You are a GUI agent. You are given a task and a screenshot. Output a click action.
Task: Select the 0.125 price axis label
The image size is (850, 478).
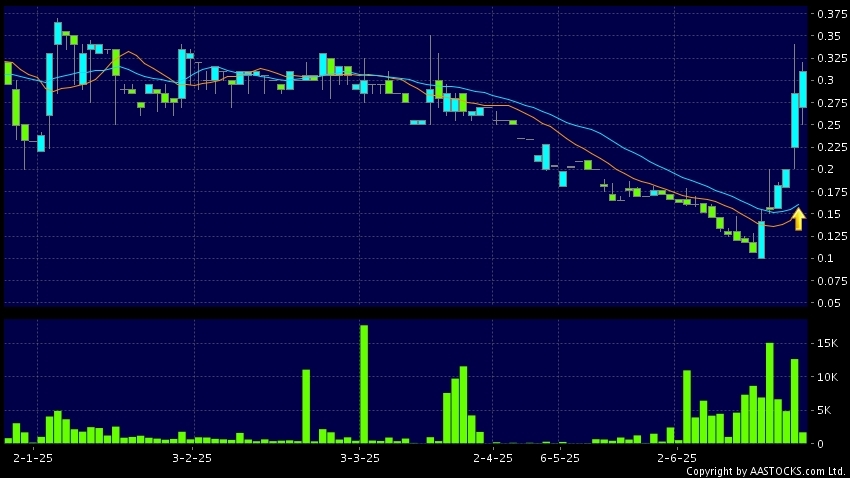832,236
